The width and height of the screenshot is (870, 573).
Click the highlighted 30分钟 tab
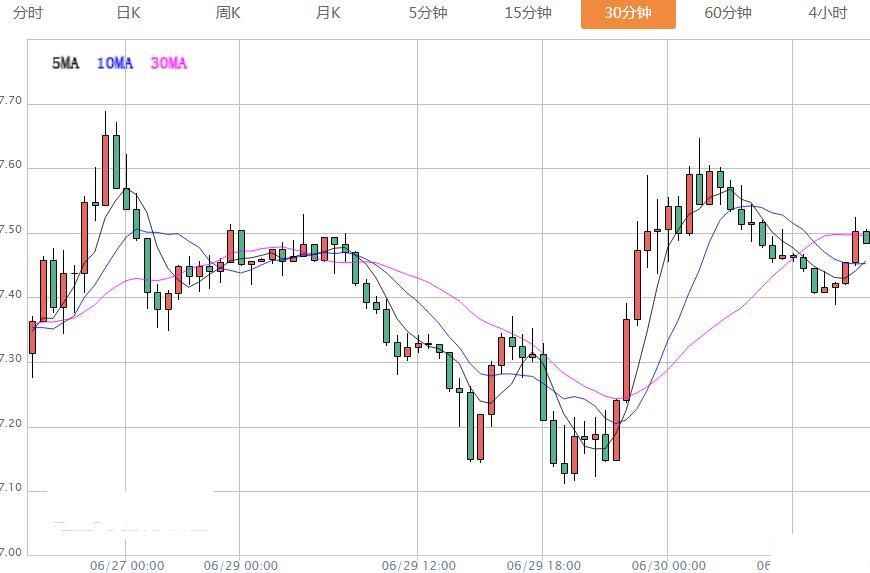(628, 13)
